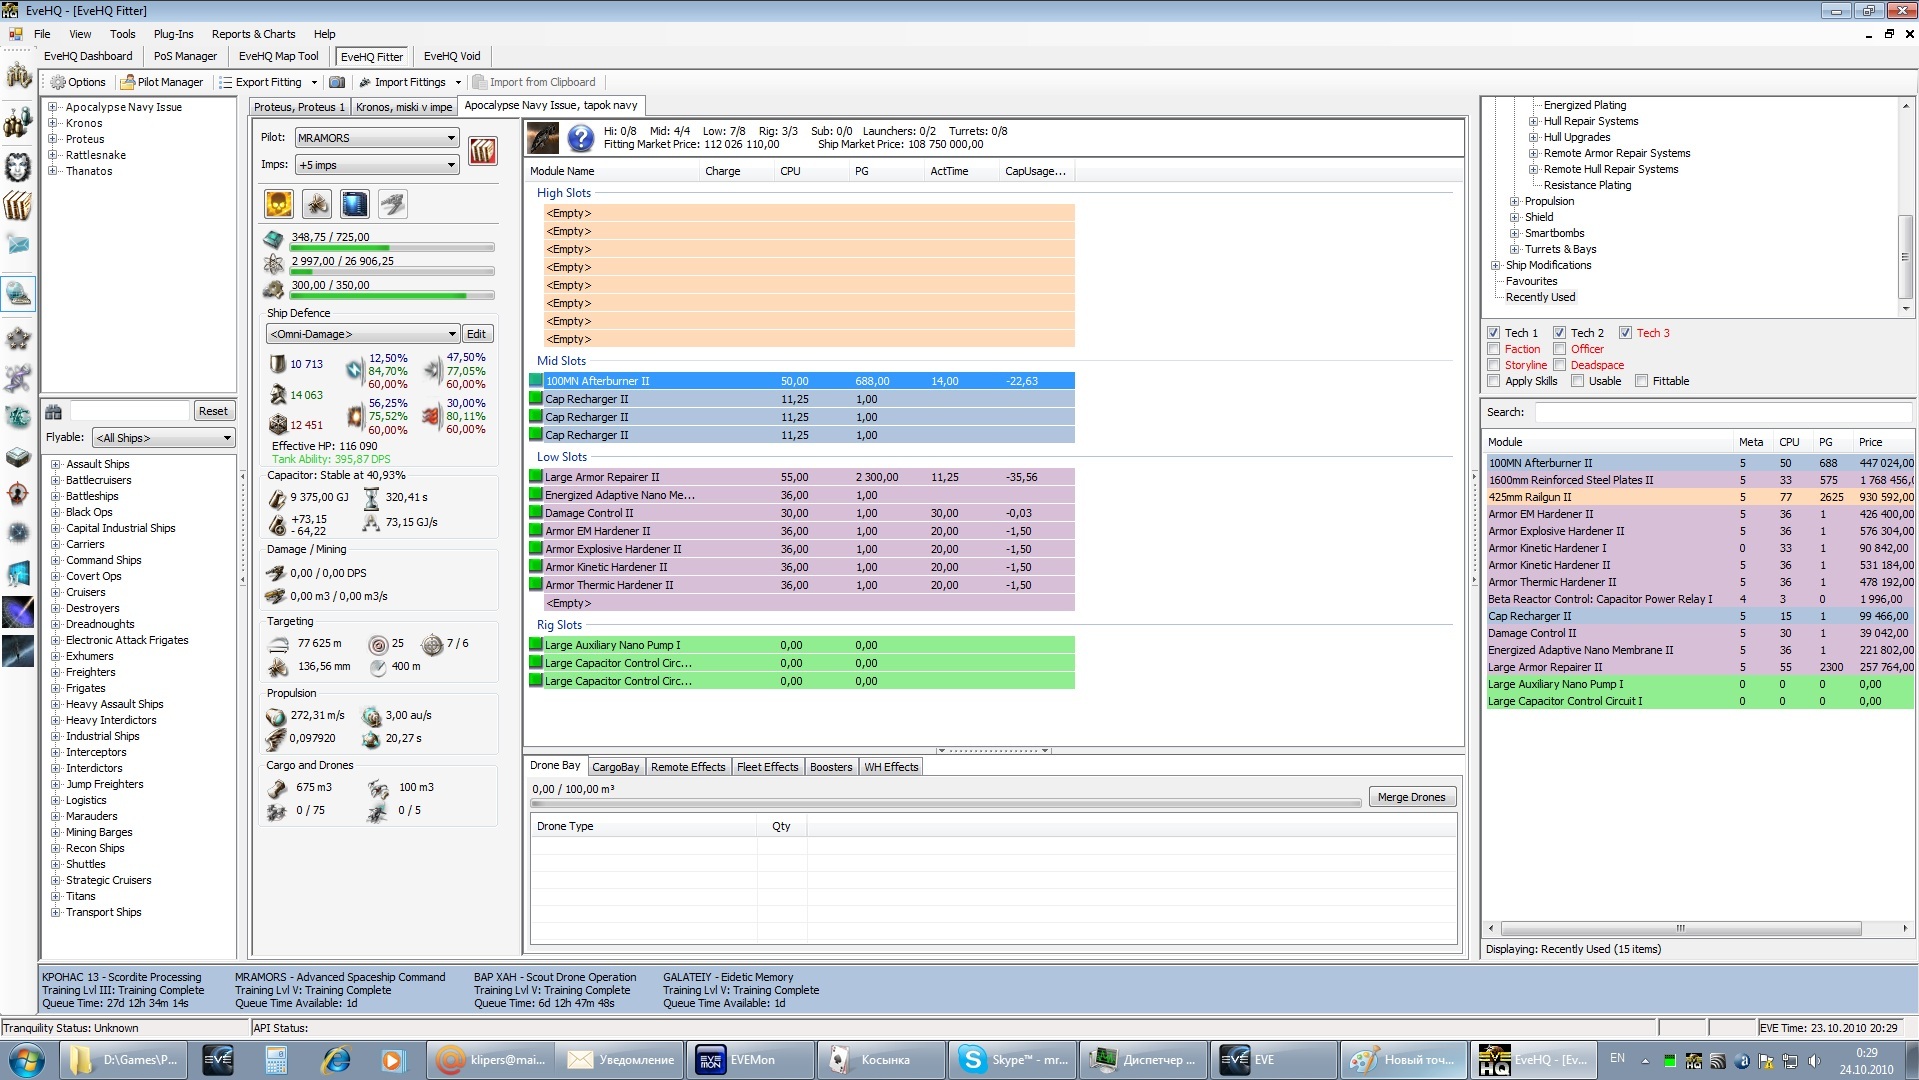Enable the Storyline filter checkbox
The width and height of the screenshot is (1919, 1080).
(1494, 365)
